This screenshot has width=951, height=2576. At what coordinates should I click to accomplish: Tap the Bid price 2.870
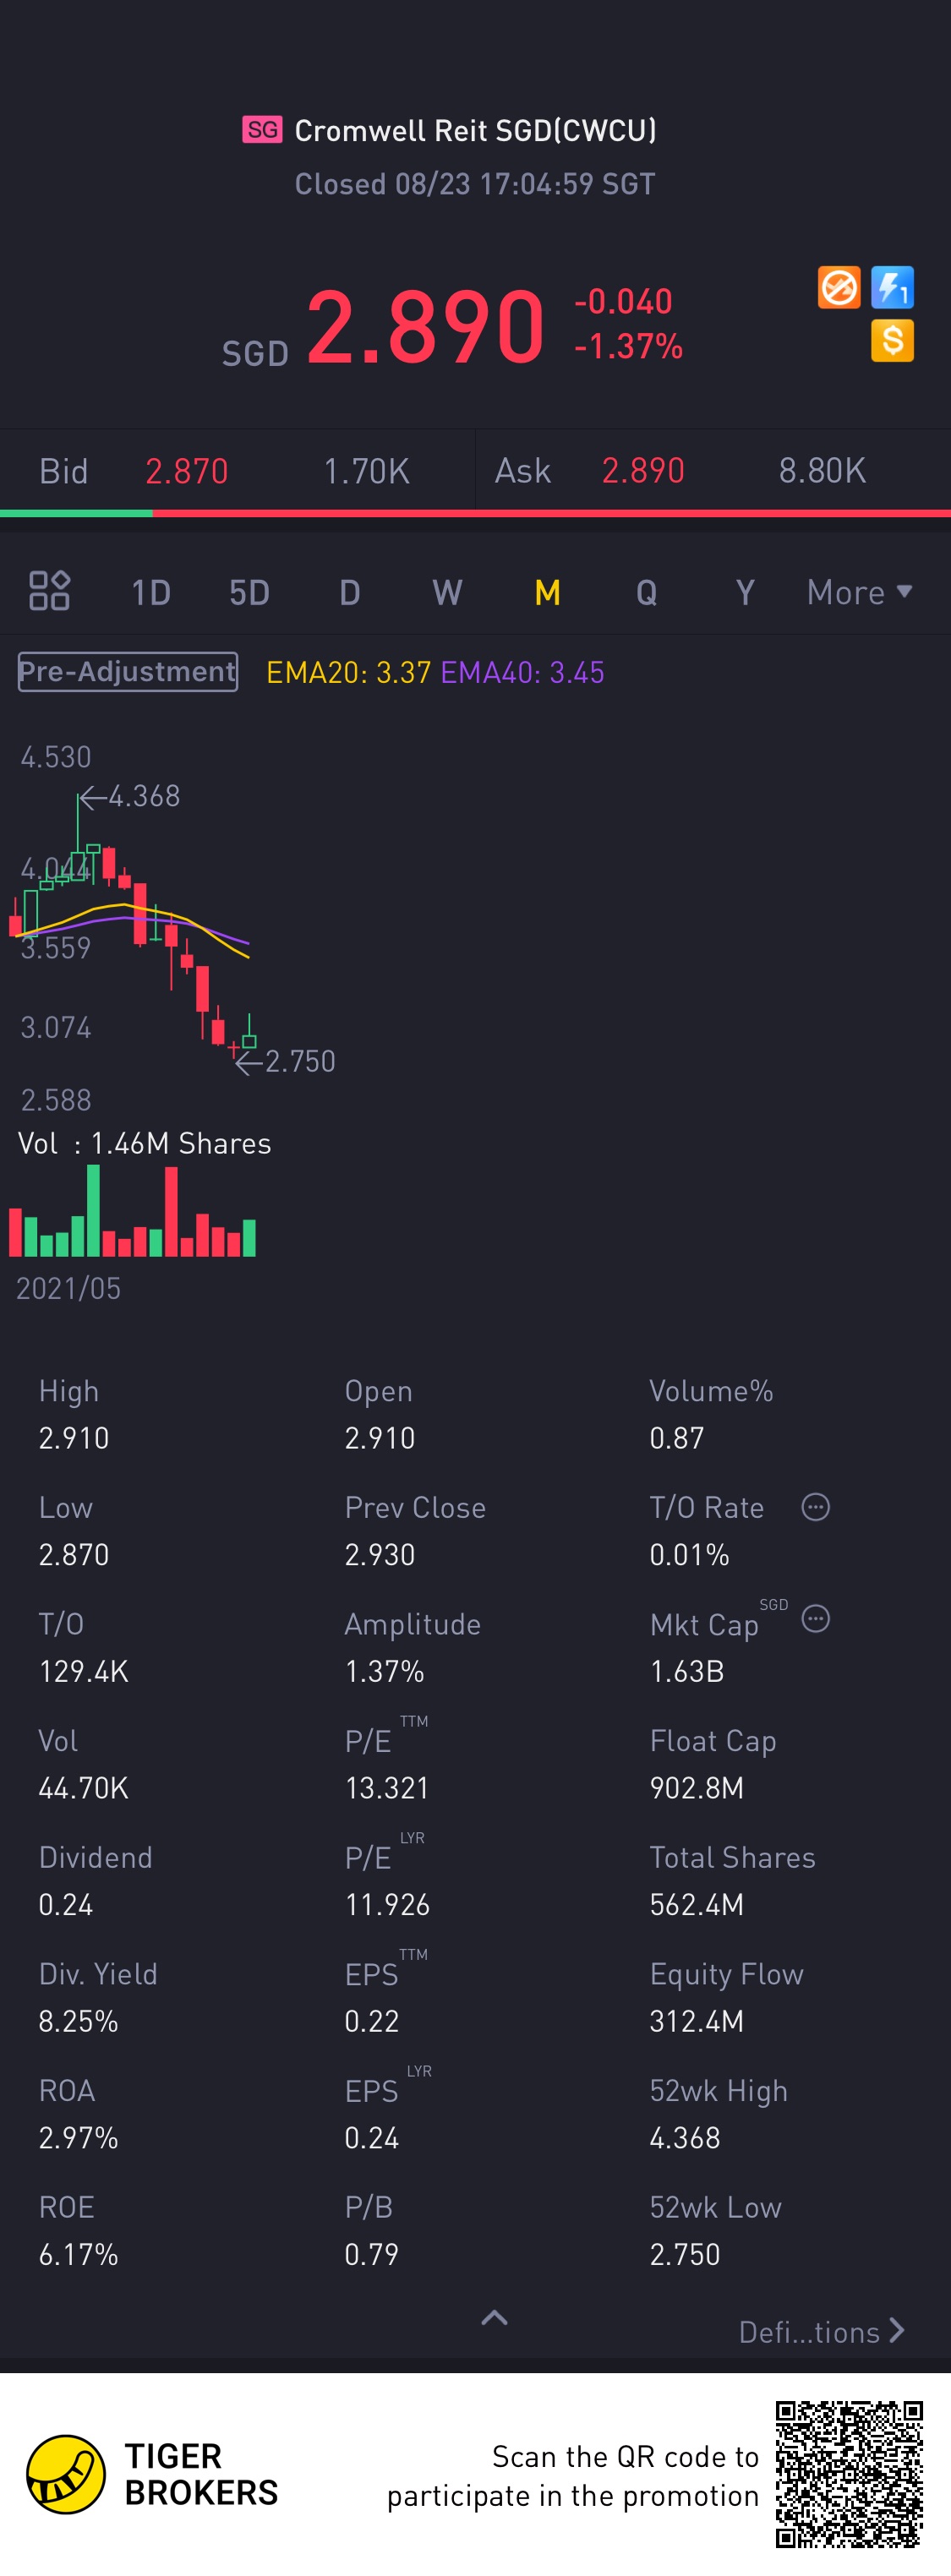tap(187, 471)
